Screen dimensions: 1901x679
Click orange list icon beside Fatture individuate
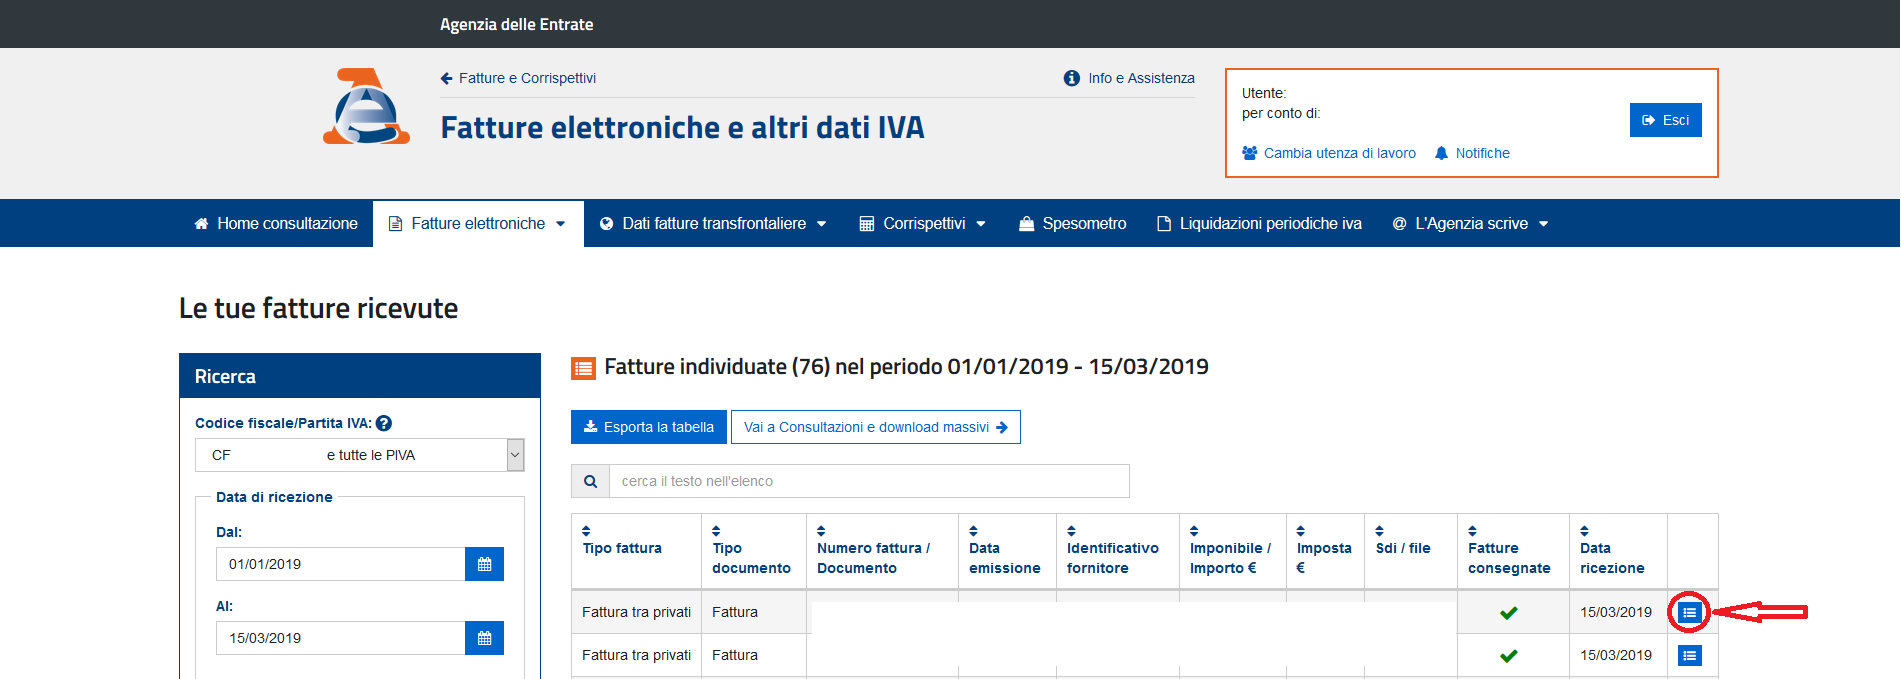click(583, 368)
